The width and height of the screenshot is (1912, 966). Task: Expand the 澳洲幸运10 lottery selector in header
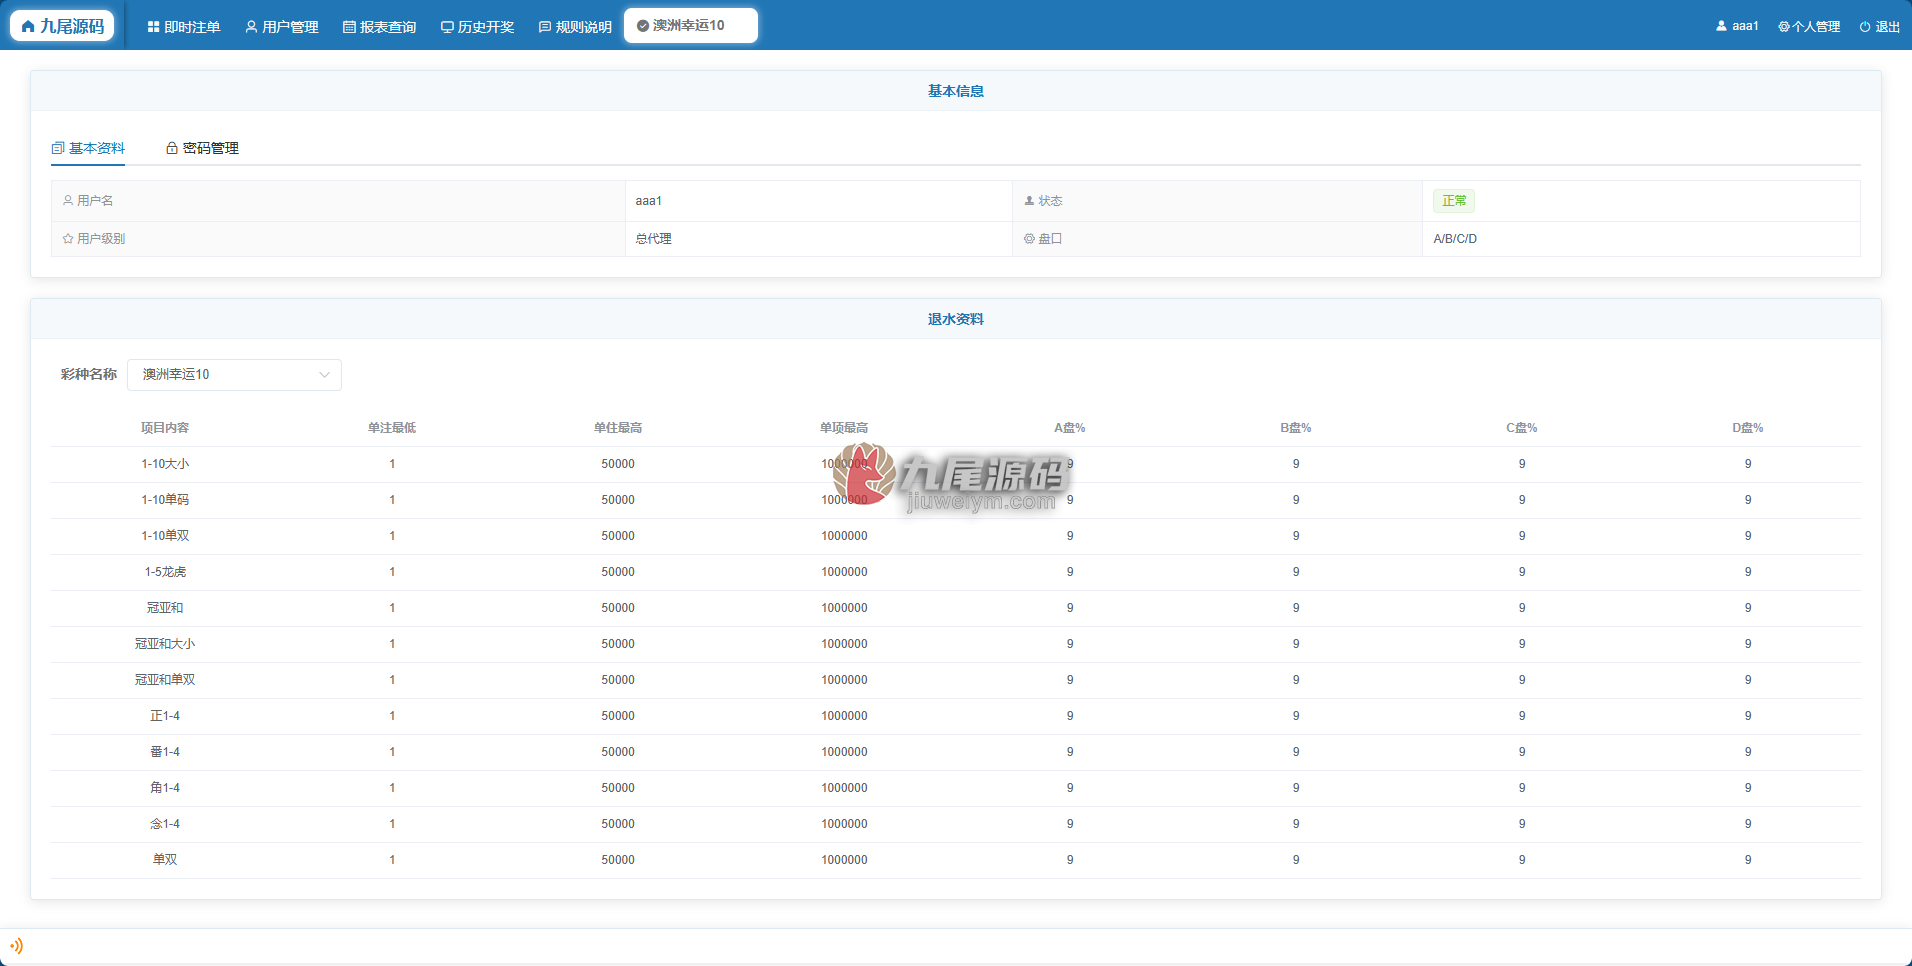[x=691, y=26]
